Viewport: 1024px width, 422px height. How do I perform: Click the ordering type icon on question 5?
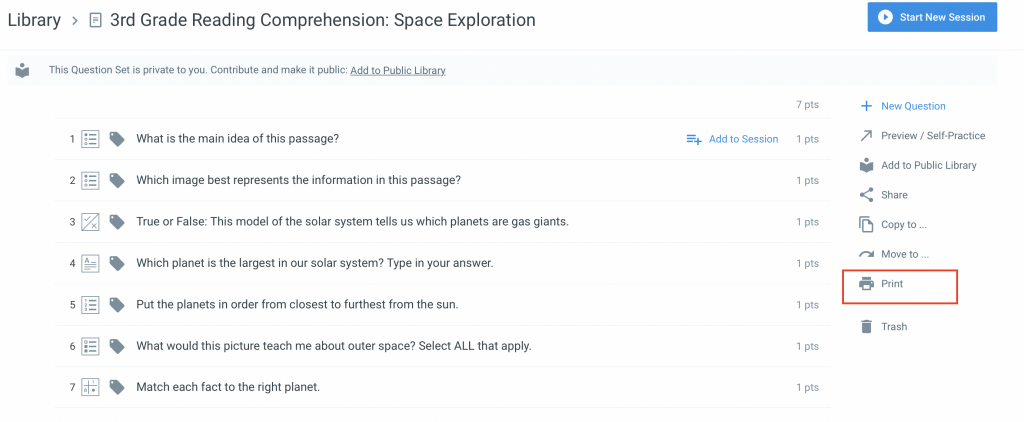tap(90, 304)
